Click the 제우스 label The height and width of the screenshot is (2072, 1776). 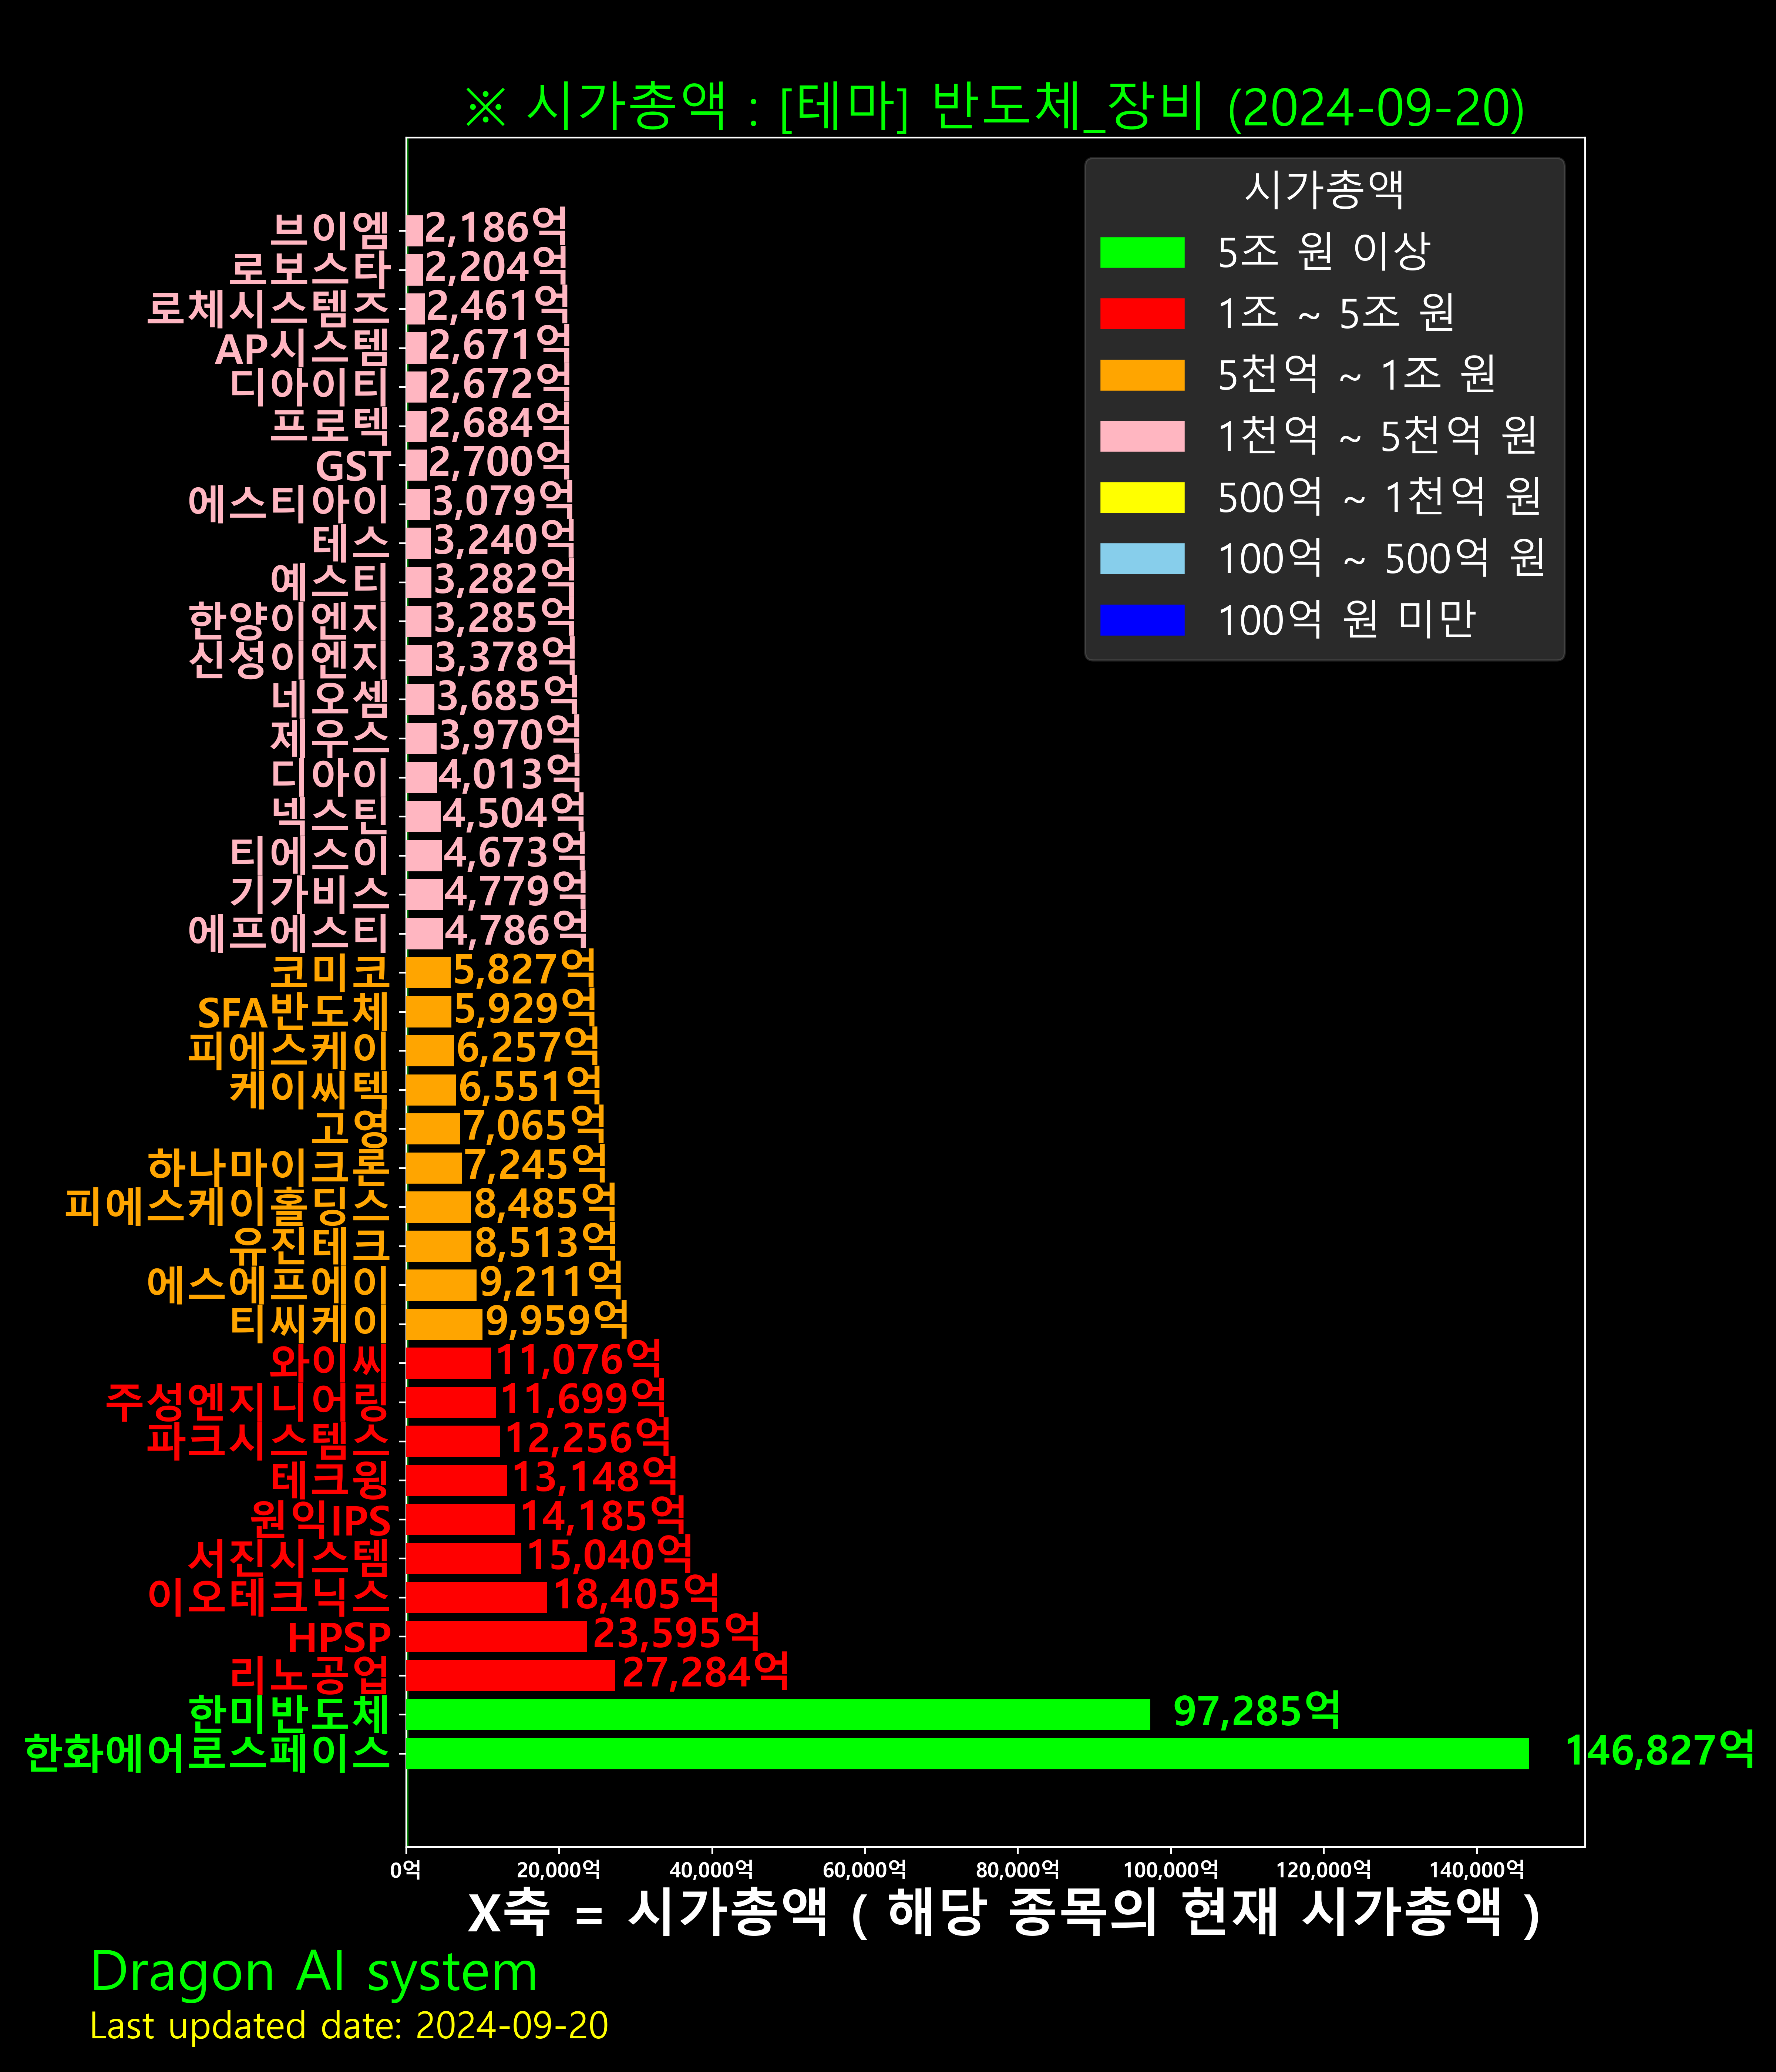tap(330, 738)
